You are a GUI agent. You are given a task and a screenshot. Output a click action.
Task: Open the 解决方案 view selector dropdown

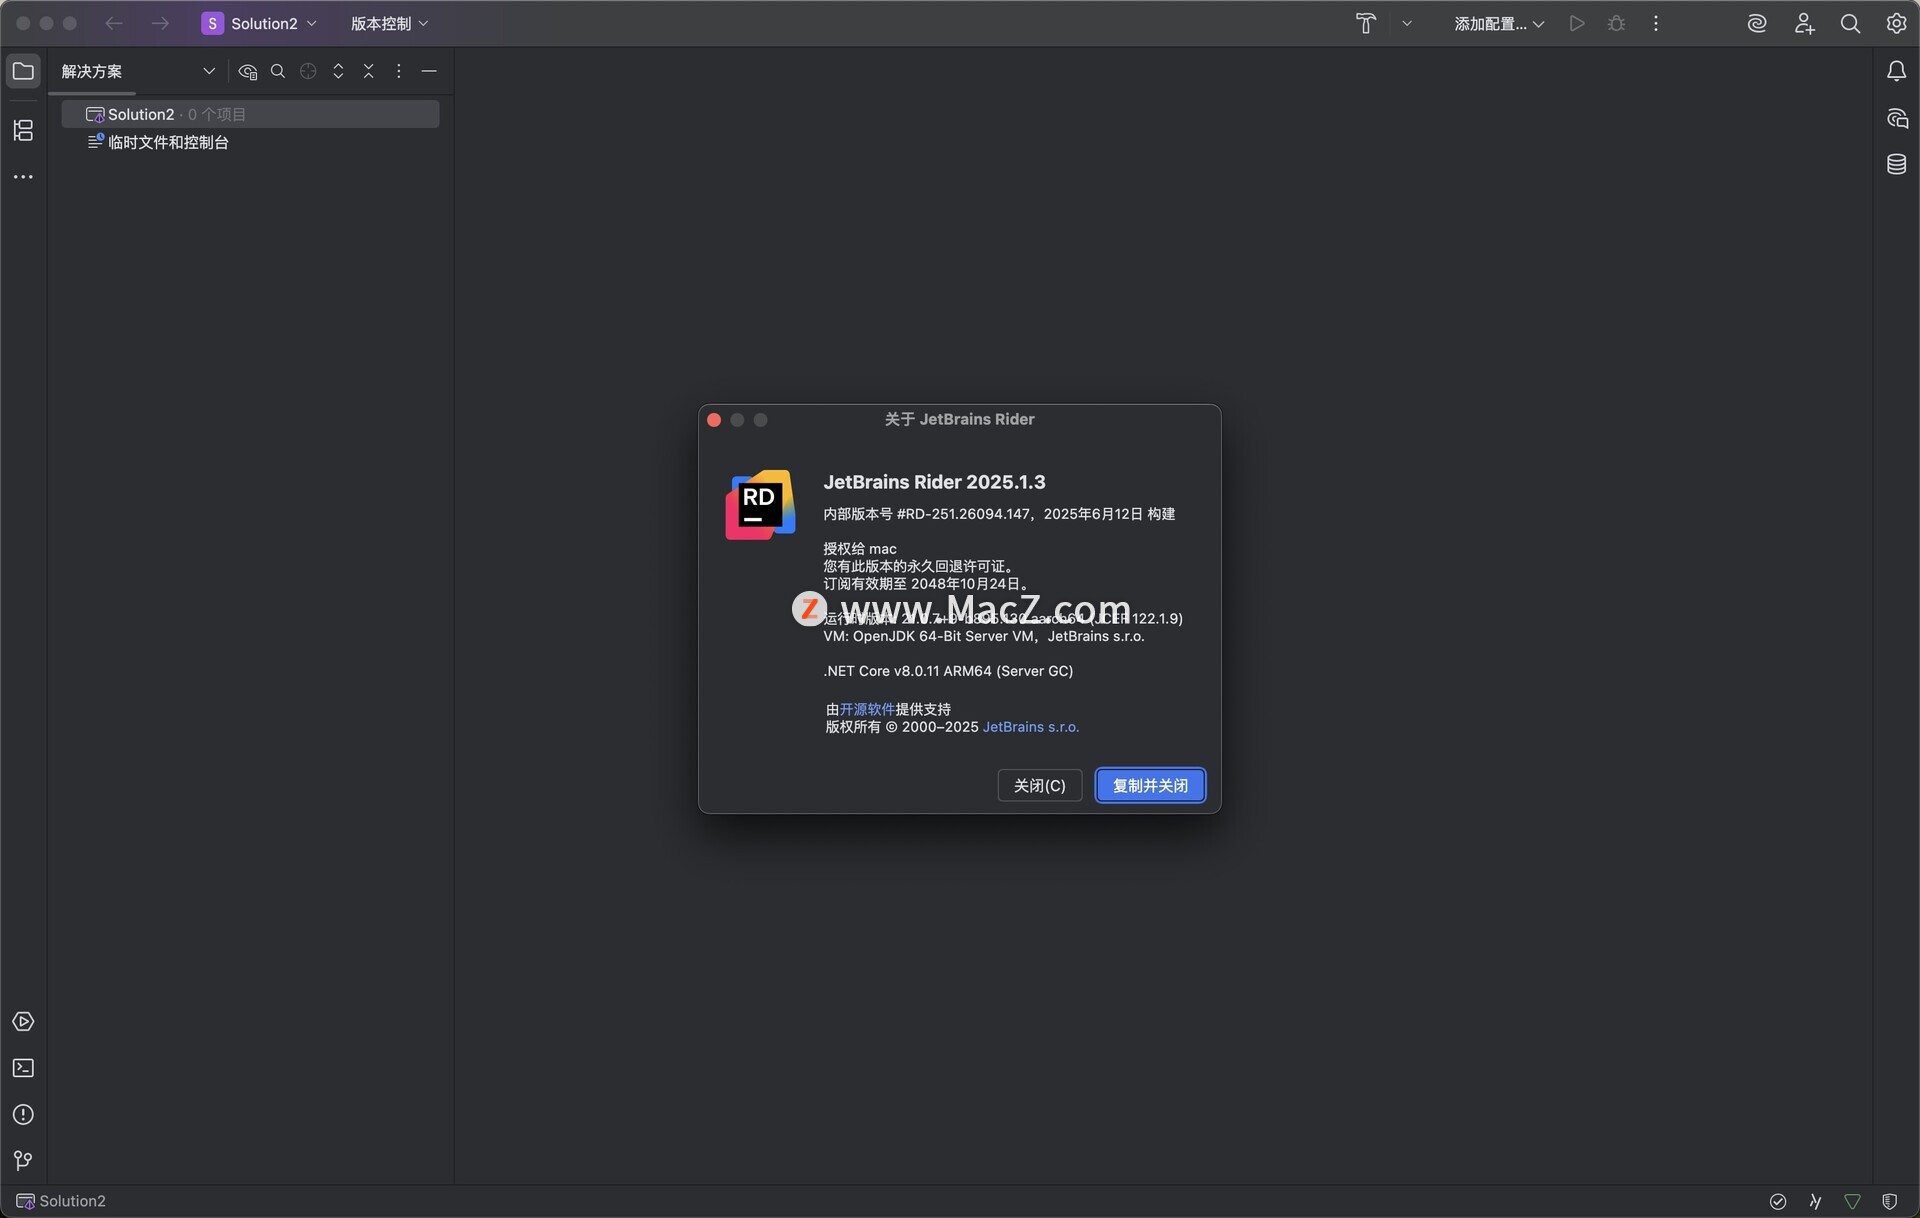click(138, 71)
